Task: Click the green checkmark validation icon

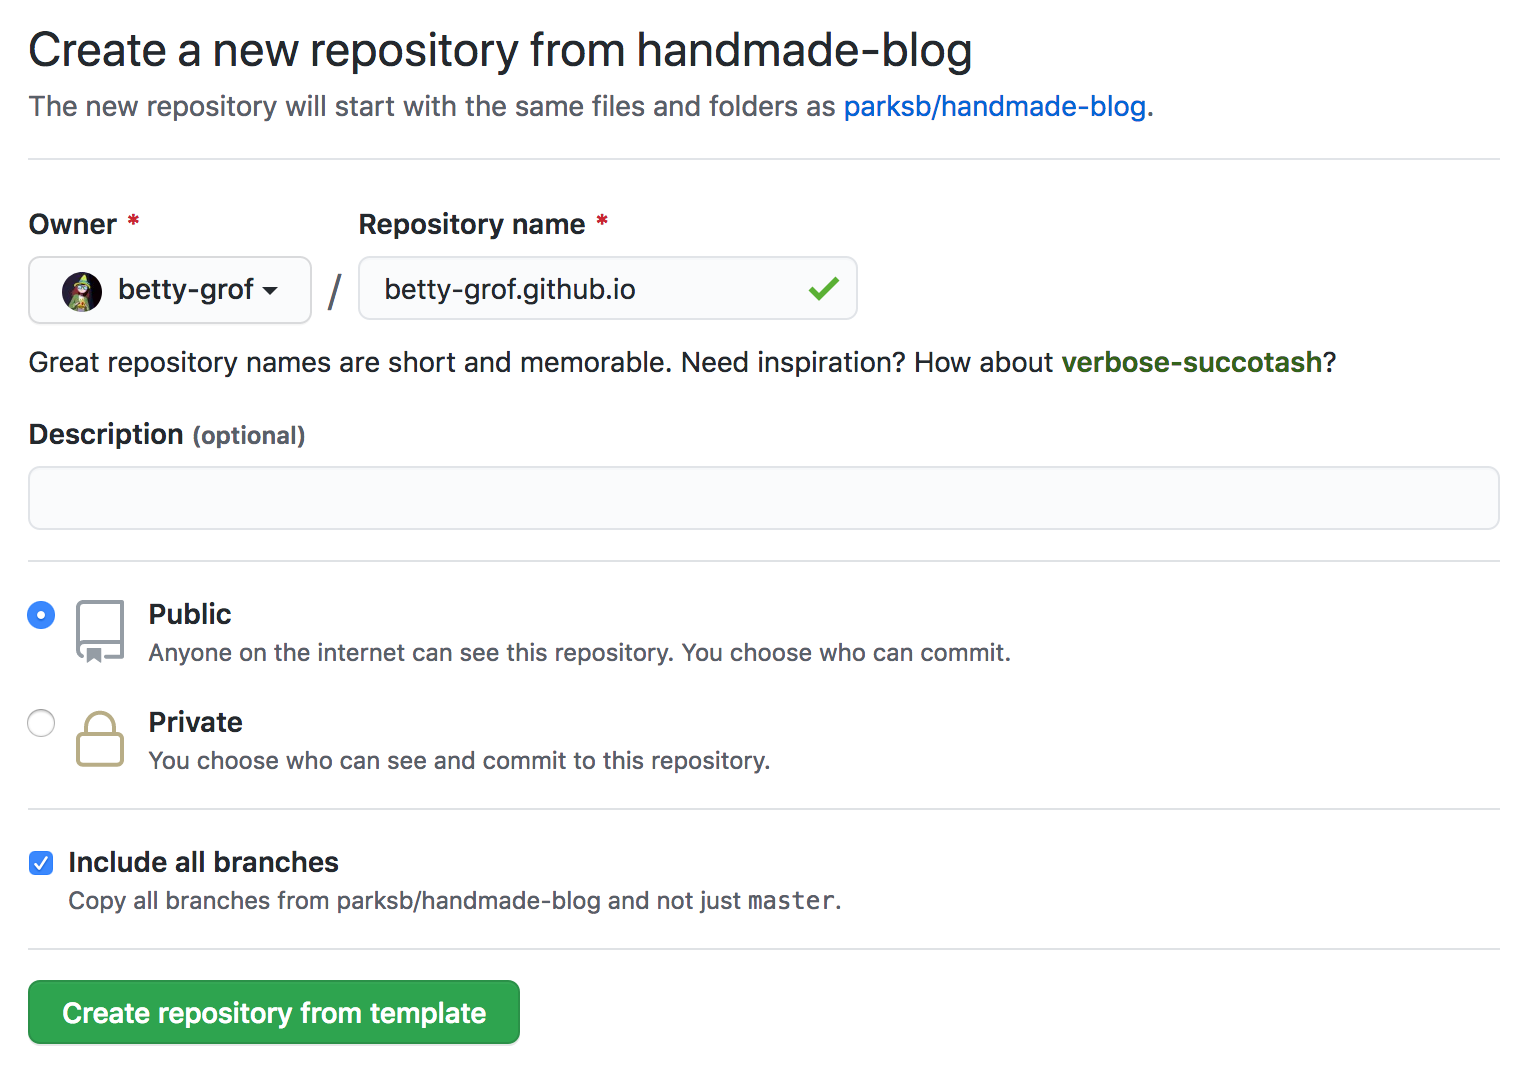Action: pyautogui.click(x=823, y=289)
